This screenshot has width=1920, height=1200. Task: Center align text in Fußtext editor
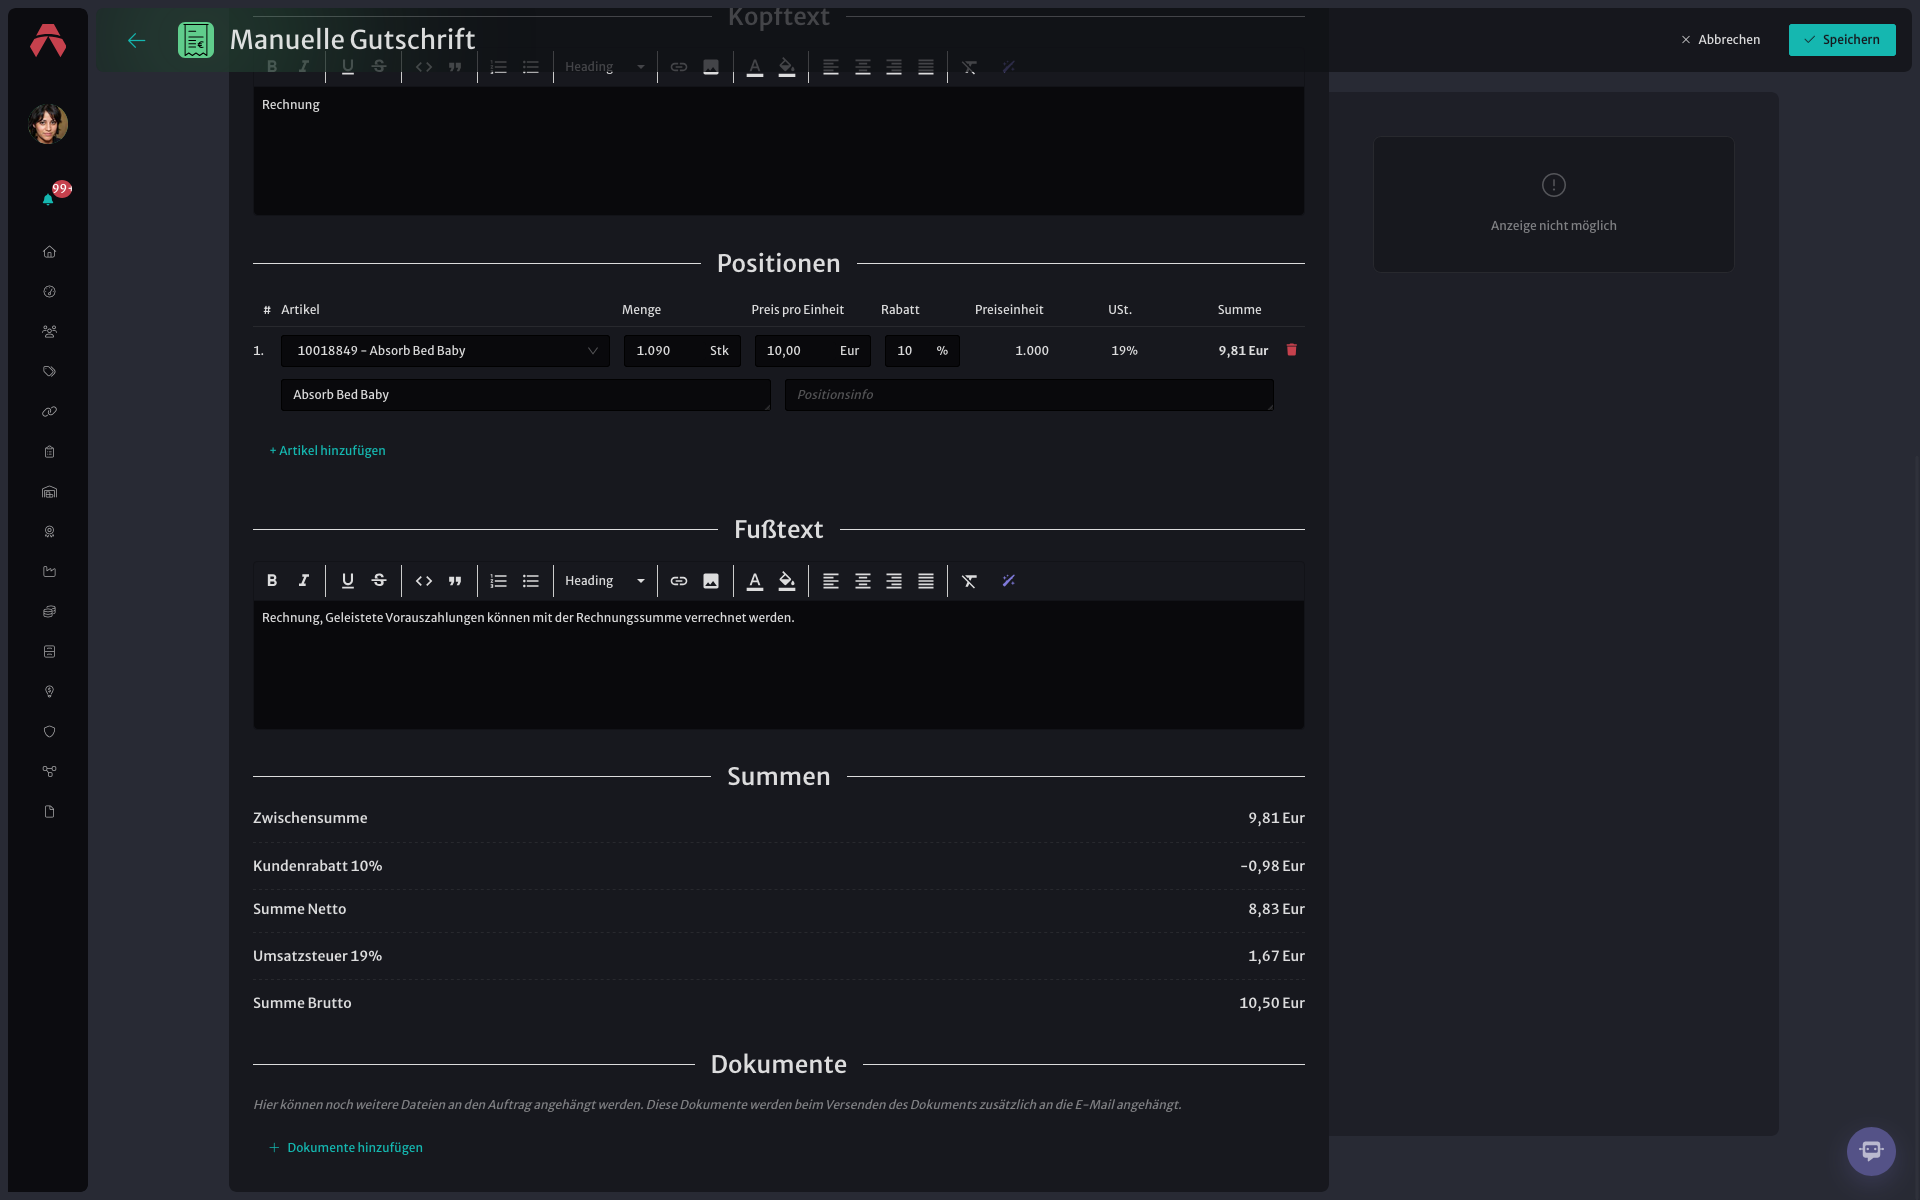tap(863, 581)
